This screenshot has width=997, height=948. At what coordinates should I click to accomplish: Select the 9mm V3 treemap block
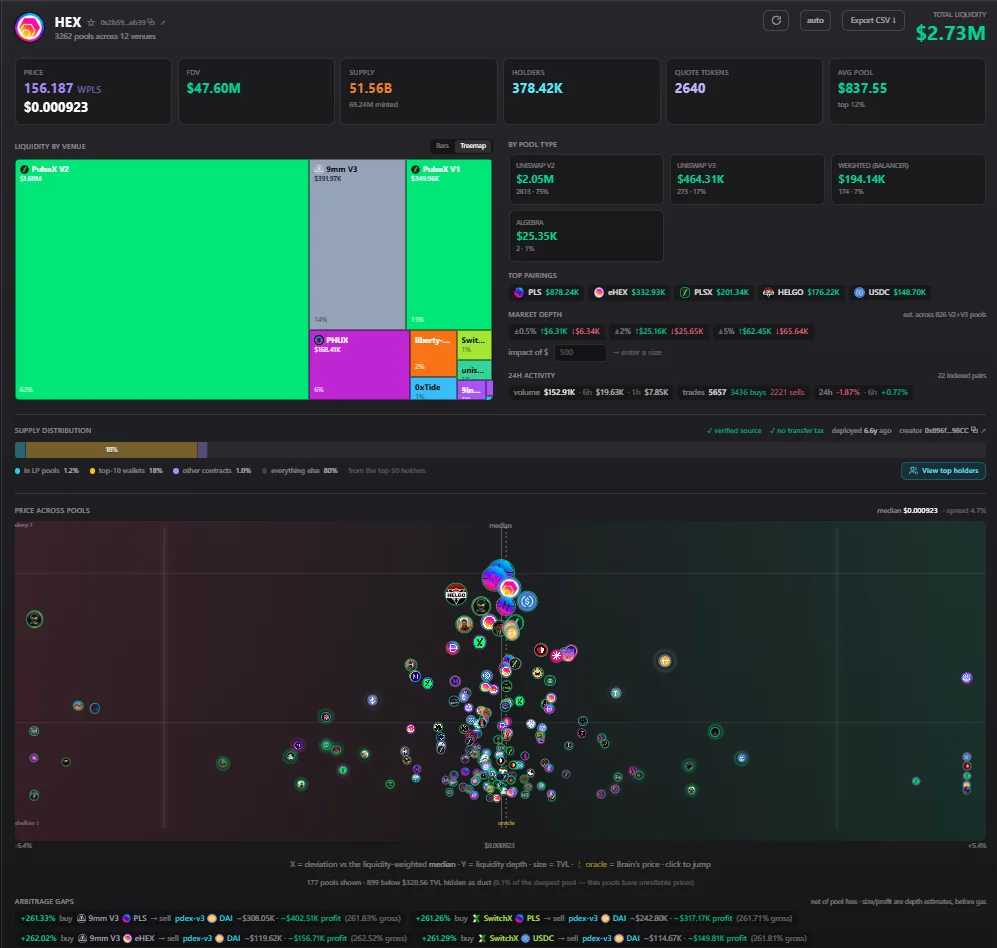[357, 244]
